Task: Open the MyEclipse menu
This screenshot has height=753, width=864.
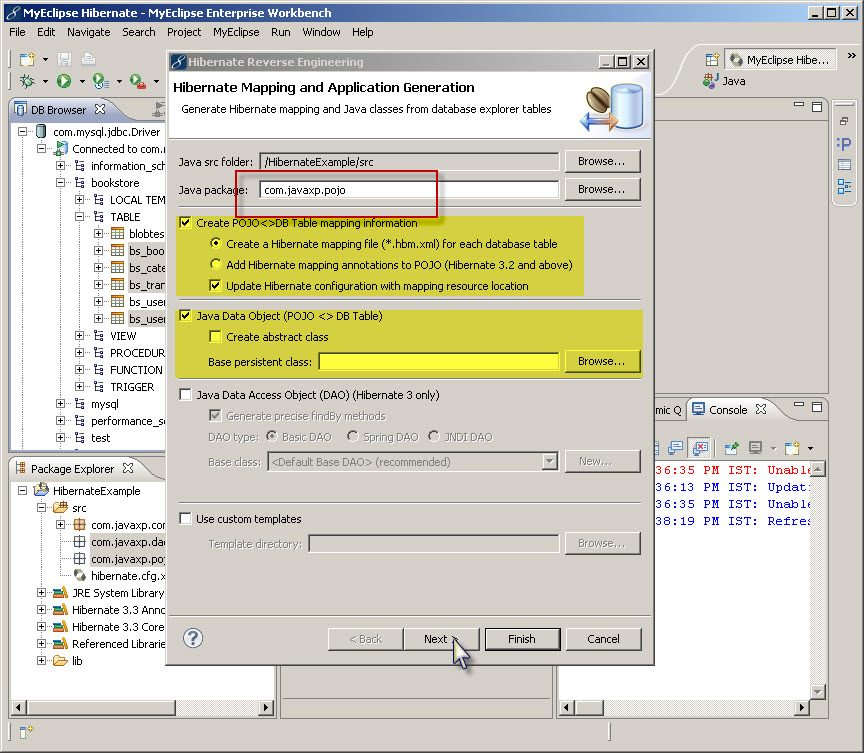Action: (236, 31)
